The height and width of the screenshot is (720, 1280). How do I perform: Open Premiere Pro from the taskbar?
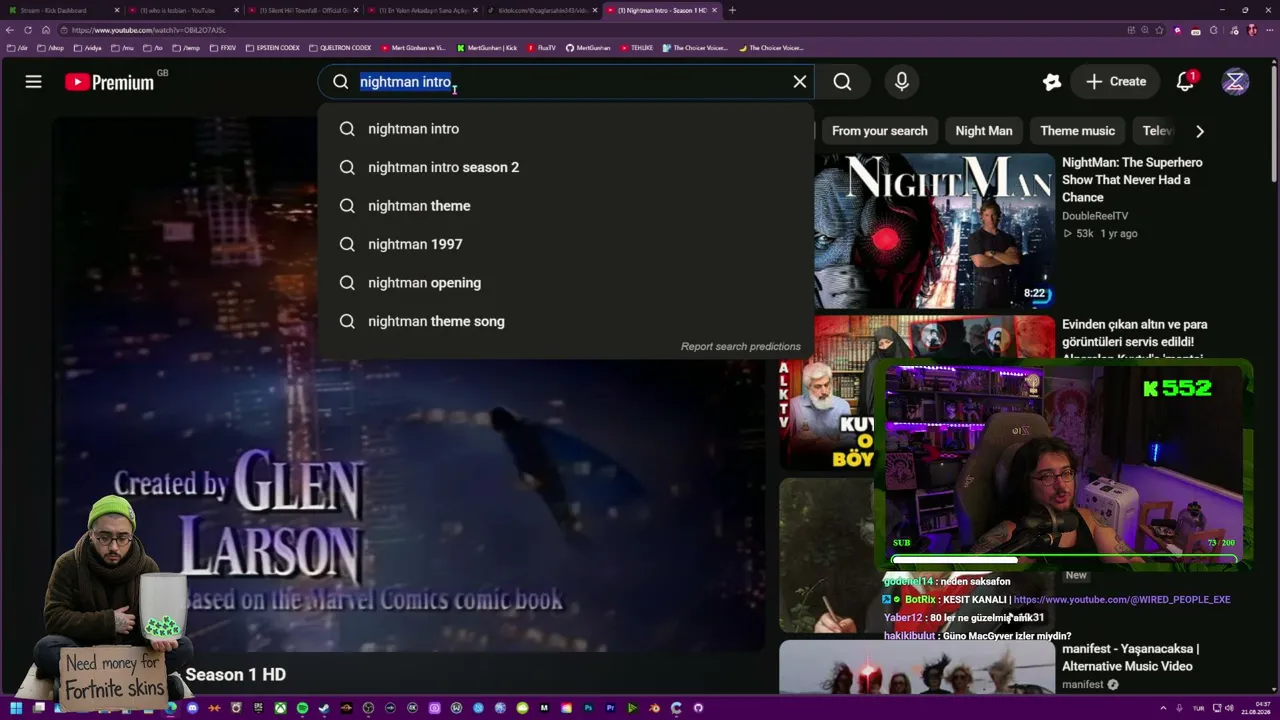pos(611,708)
